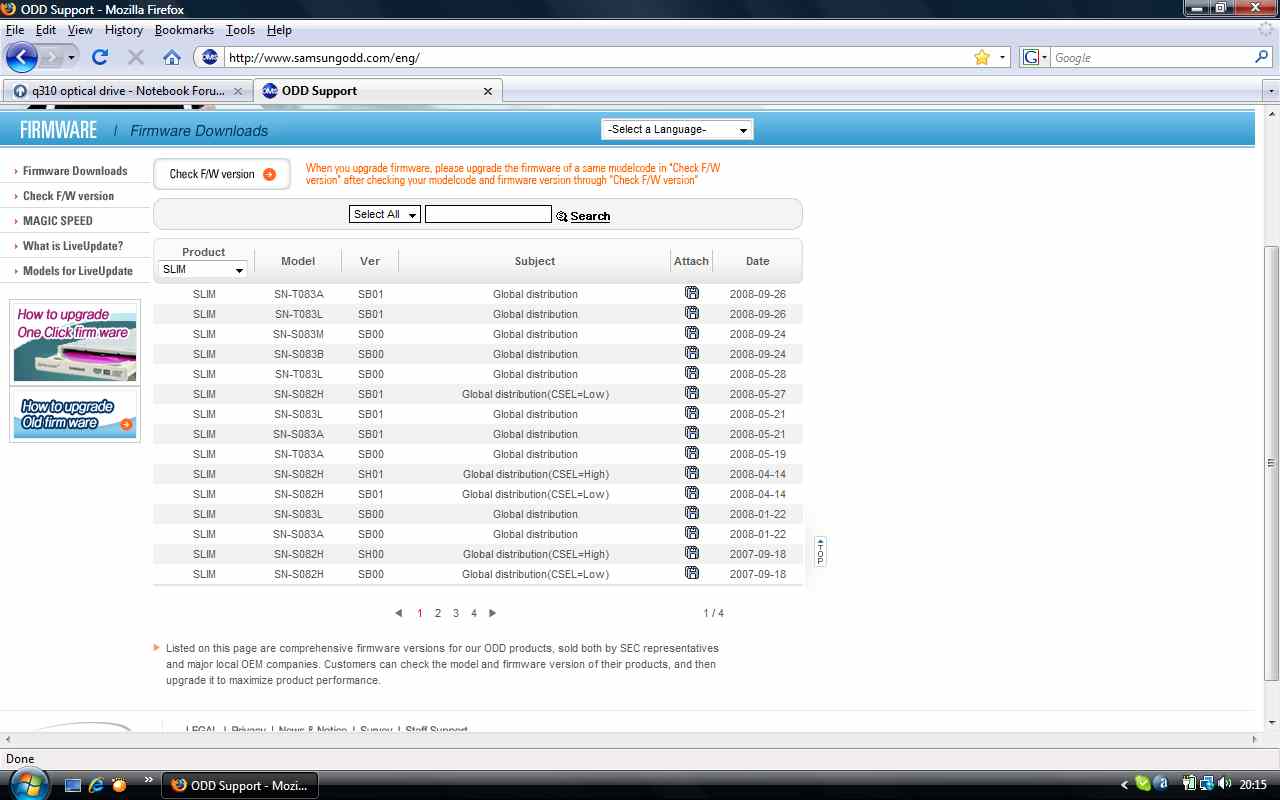Download attachment for SN-S083L SB00 2008-01-22
1280x800 pixels.
click(x=692, y=513)
